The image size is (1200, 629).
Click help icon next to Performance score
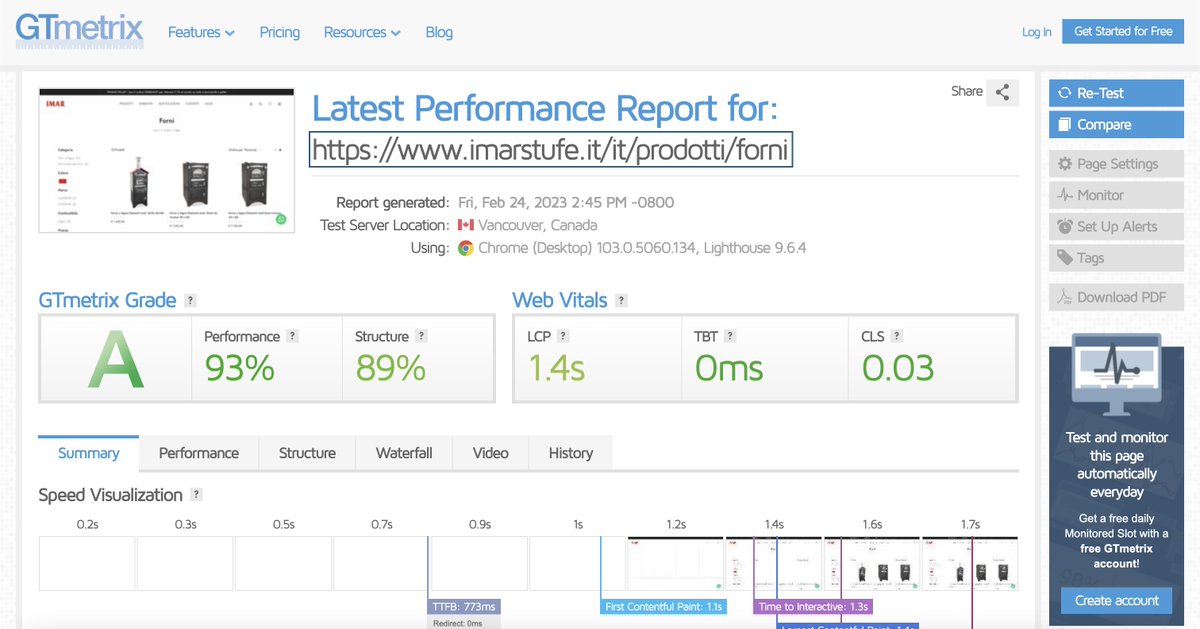(292, 336)
